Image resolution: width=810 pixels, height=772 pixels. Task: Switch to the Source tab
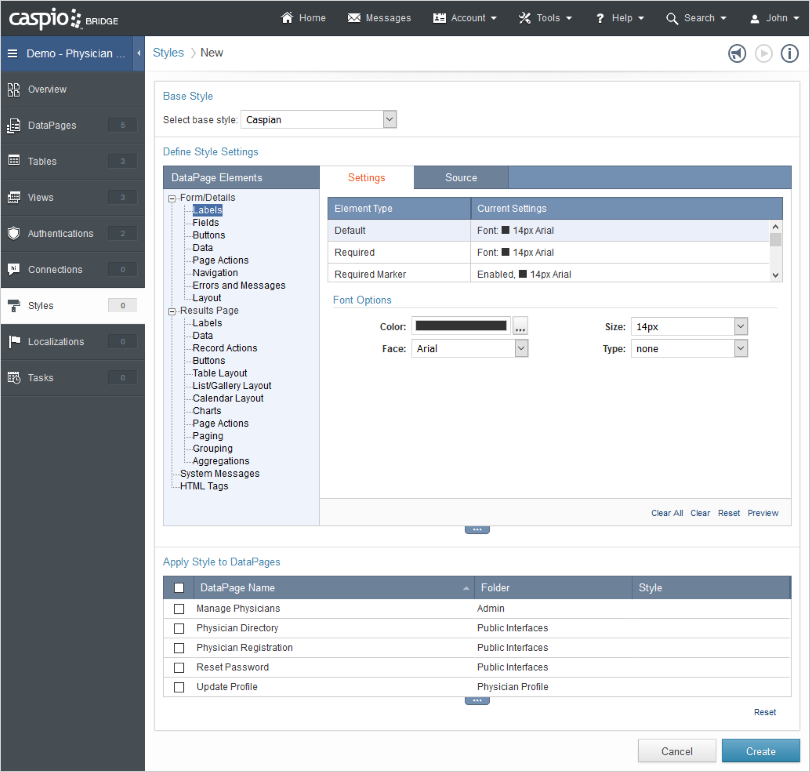pyautogui.click(x=461, y=178)
